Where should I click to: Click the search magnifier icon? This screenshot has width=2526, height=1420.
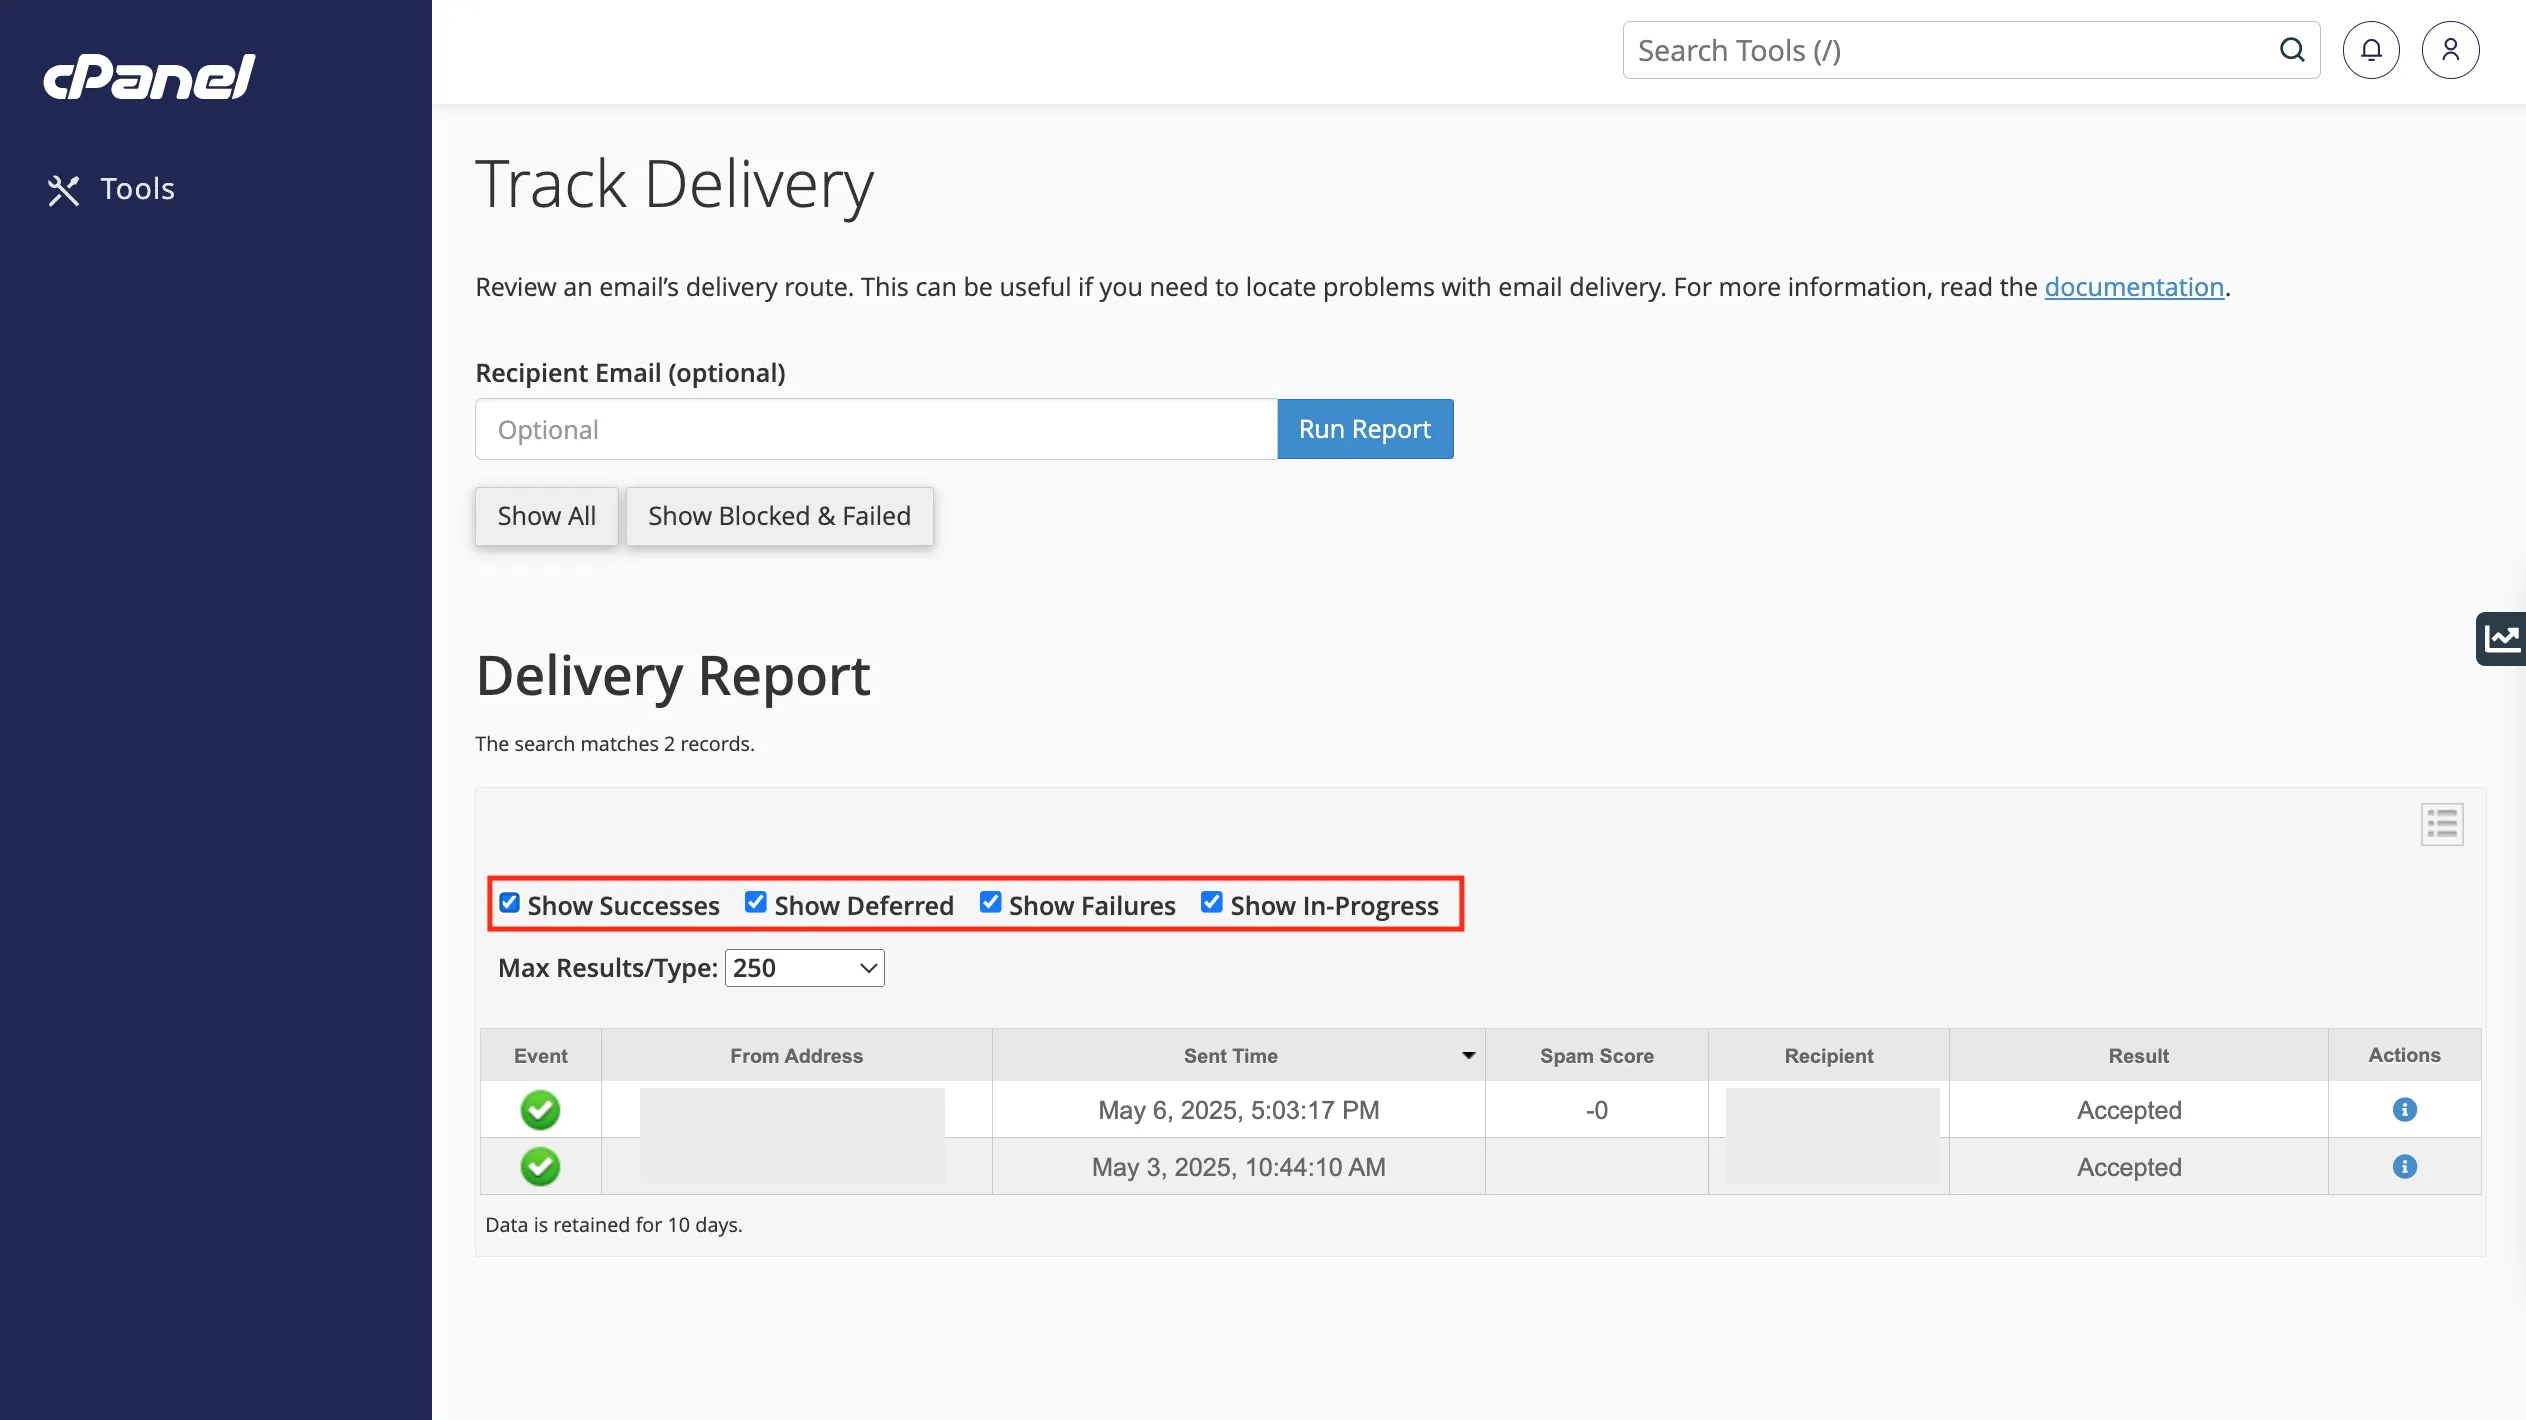tap(2292, 50)
